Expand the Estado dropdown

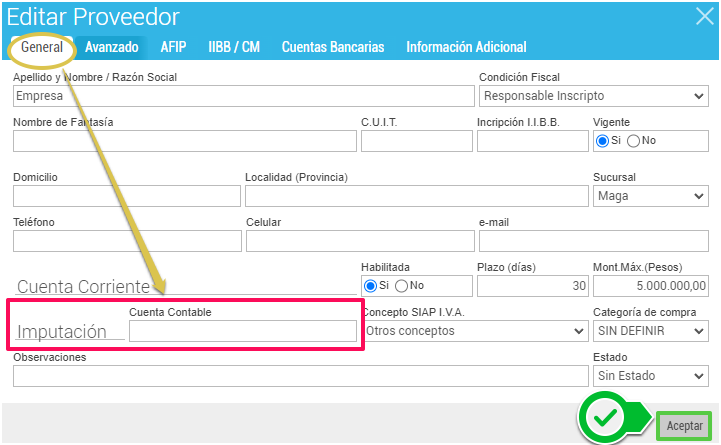tap(651, 376)
